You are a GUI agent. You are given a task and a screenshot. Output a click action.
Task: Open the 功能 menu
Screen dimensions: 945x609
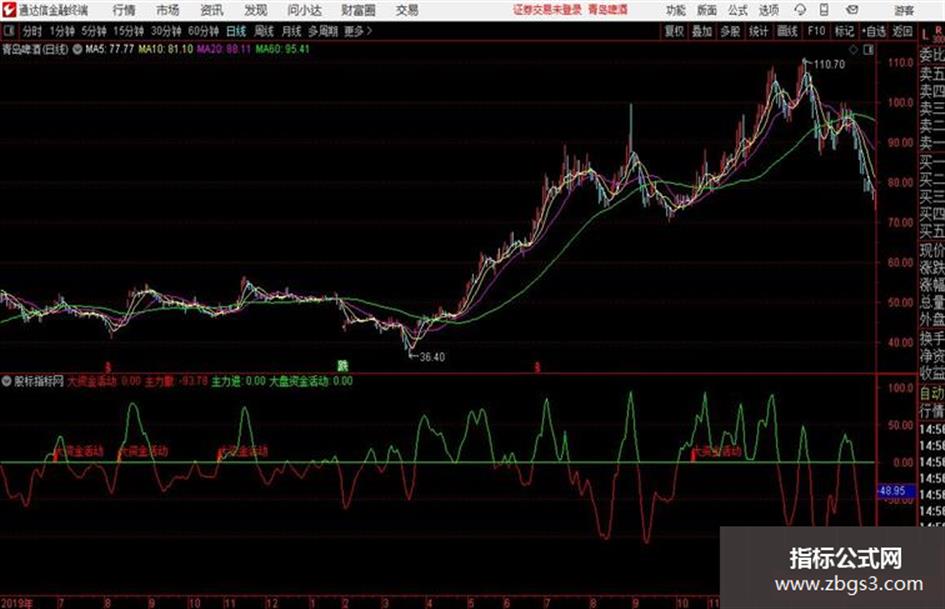[x=676, y=10]
